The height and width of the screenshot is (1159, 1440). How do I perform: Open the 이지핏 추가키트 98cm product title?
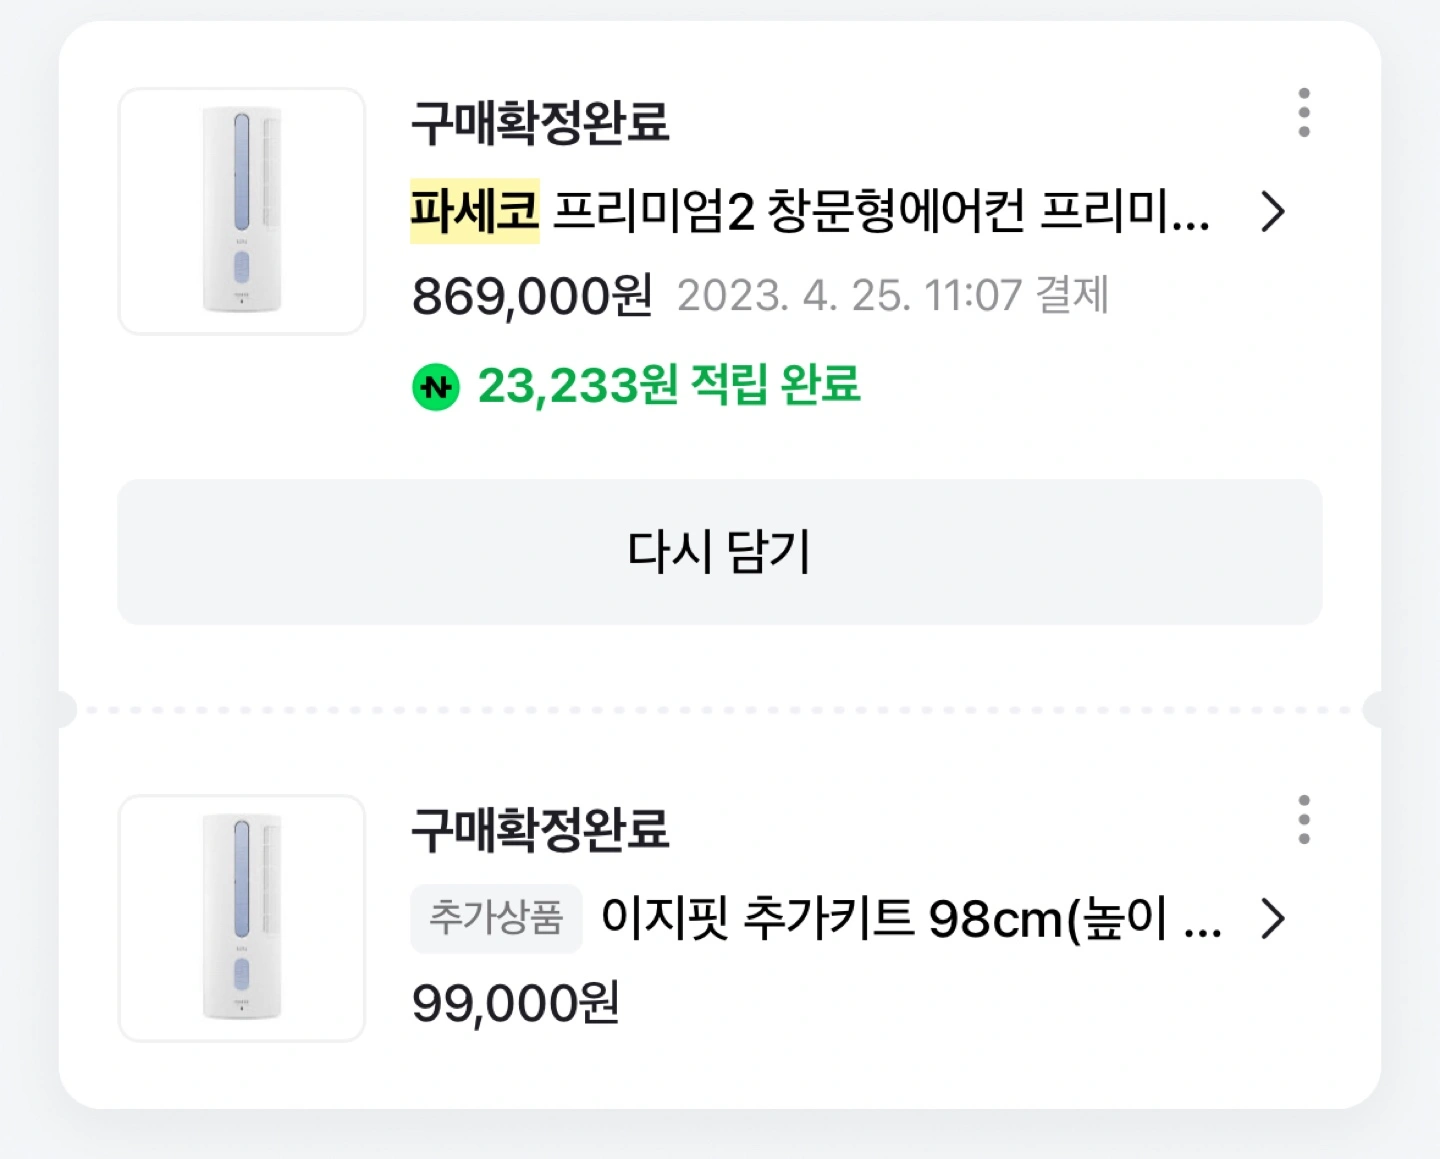pos(911,919)
